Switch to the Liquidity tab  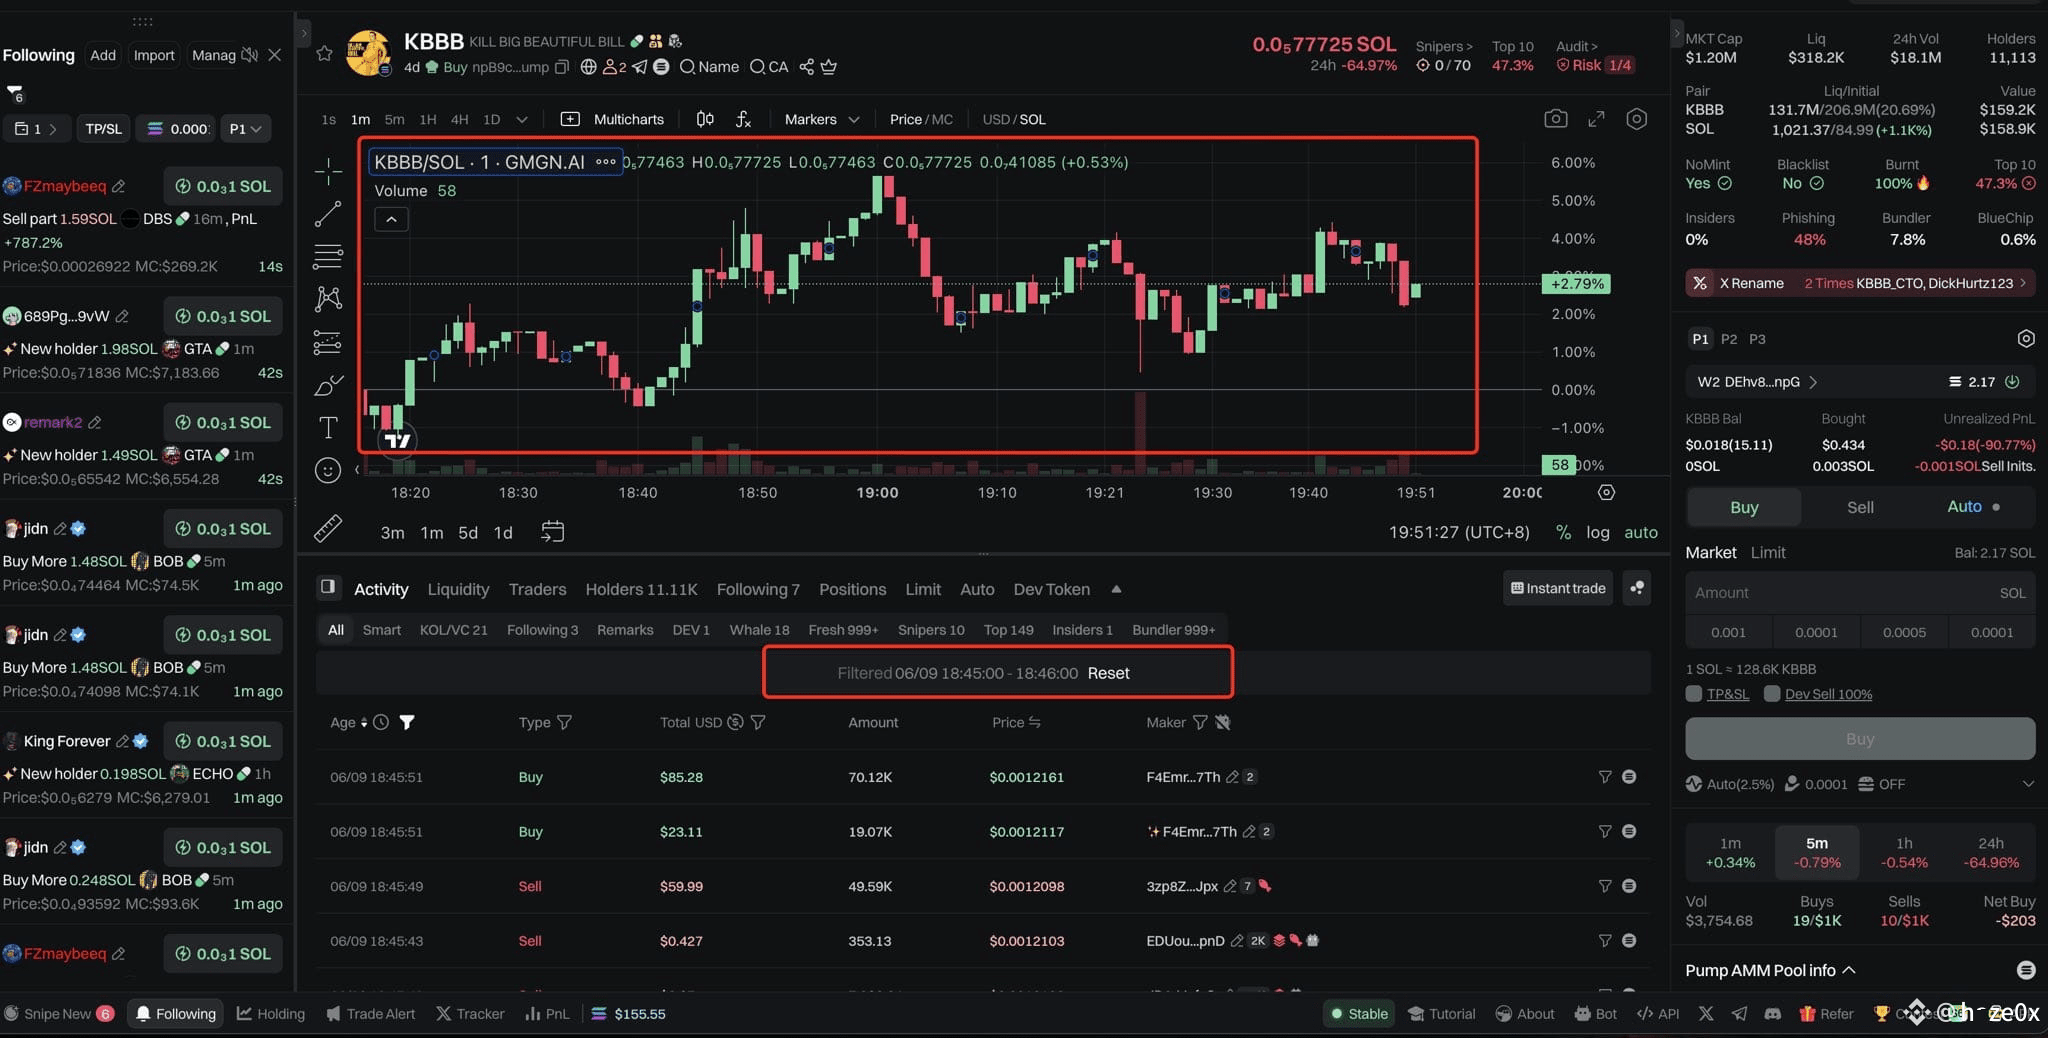pyautogui.click(x=458, y=589)
